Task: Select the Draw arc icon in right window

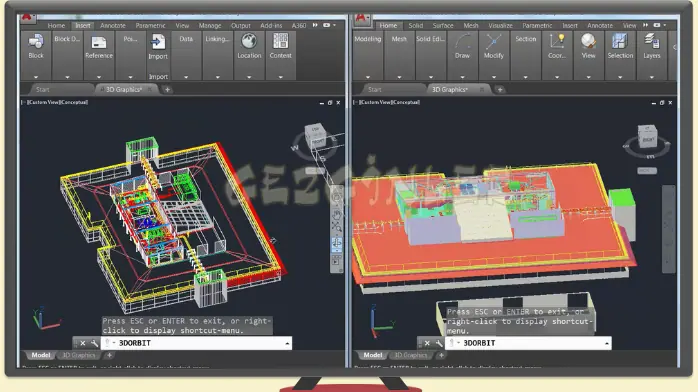Action: [x=463, y=41]
